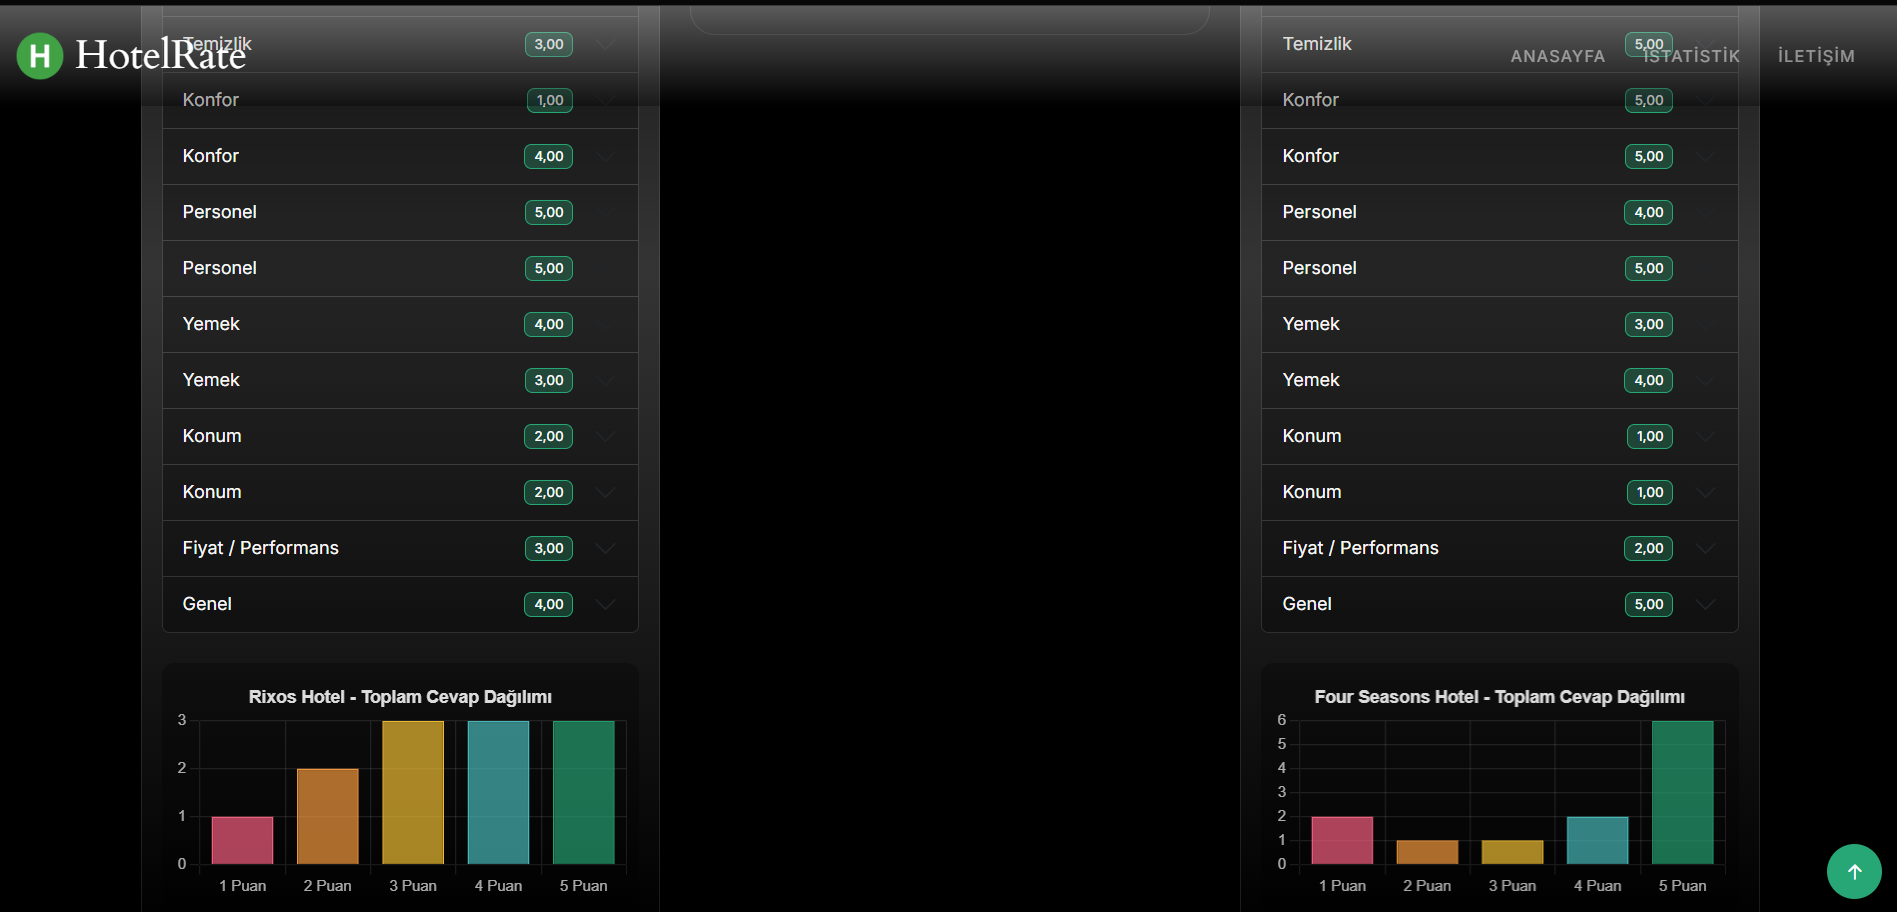The height and width of the screenshot is (912, 1897).
Task: Click the 1,00 Konum score badge for Four Seasons
Action: (x=1648, y=436)
